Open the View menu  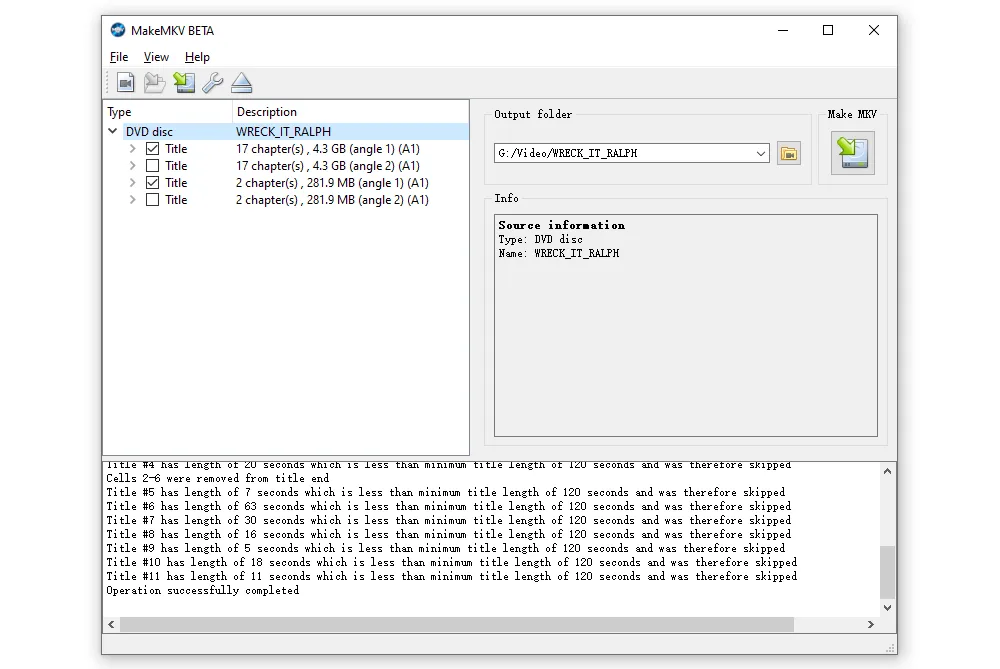pyautogui.click(x=156, y=57)
